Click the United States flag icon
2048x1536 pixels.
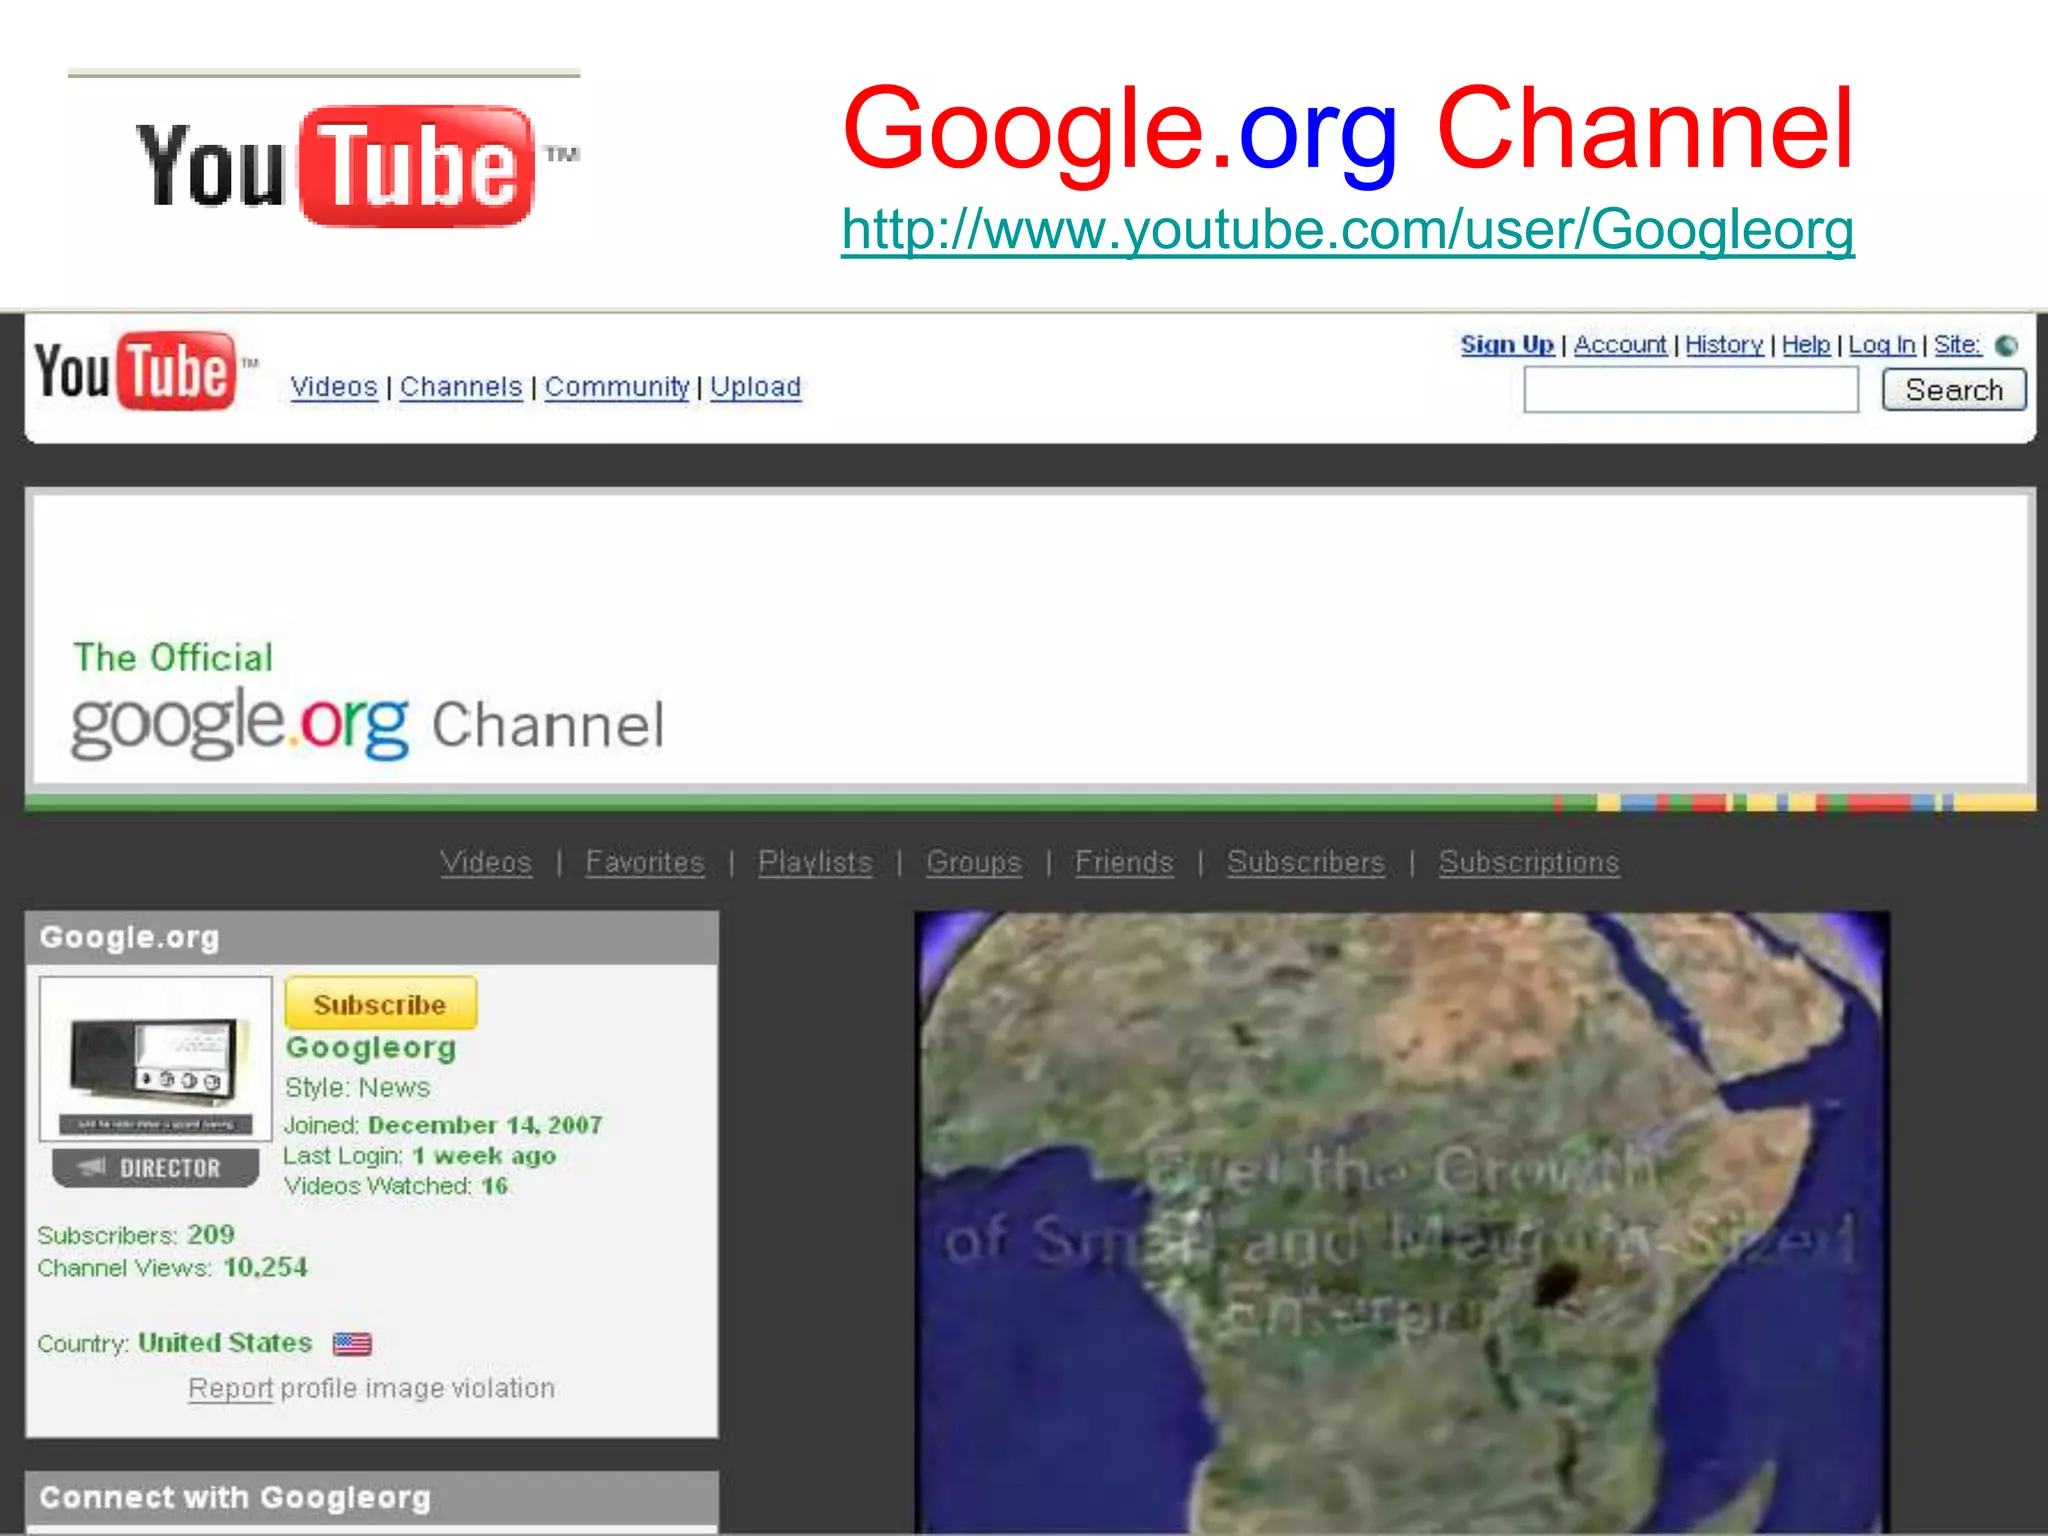pyautogui.click(x=352, y=1343)
